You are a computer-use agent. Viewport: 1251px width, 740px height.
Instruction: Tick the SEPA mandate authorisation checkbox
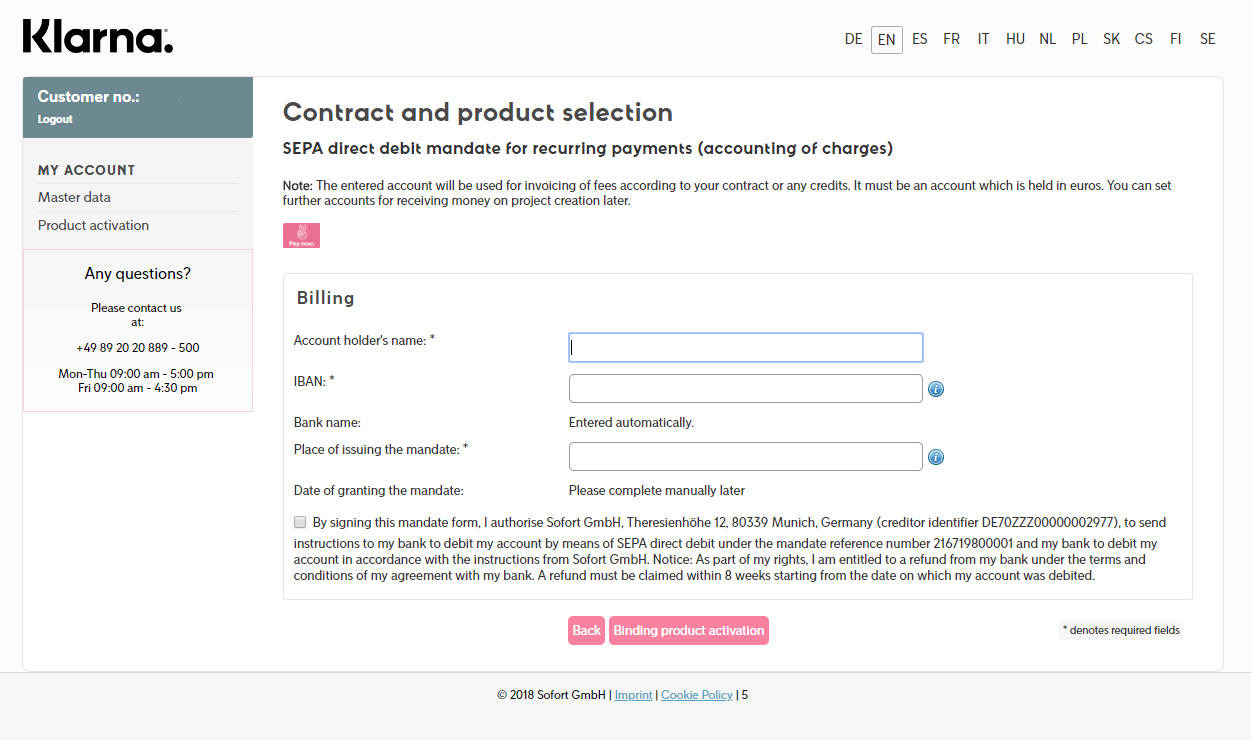300,522
